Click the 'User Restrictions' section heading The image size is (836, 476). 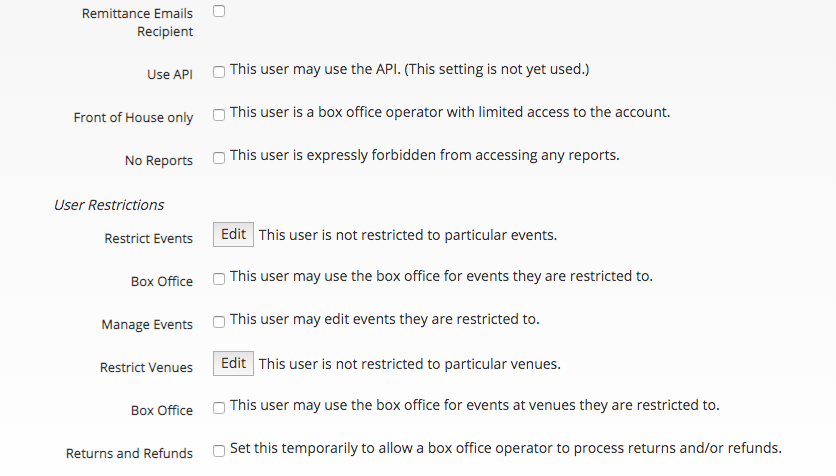(109, 205)
